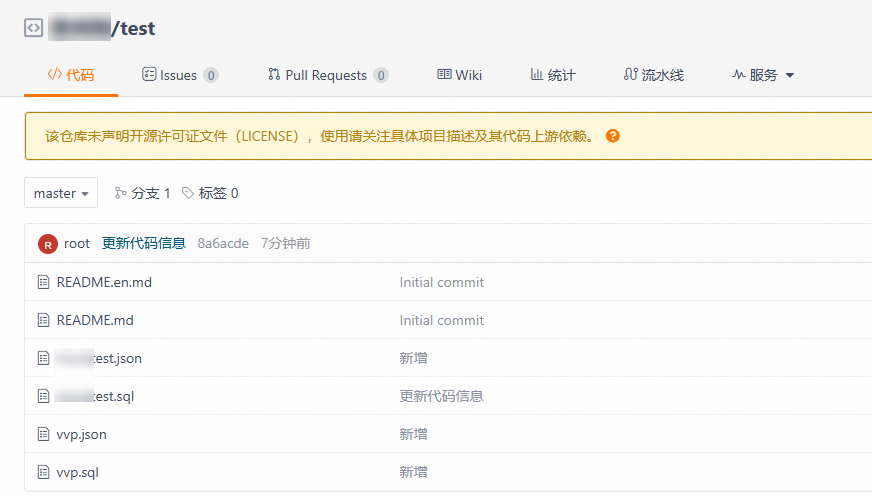Image resolution: width=872 pixels, height=496 pixels.
Task: Click the Wiki book icon
Action: point(444,74)
